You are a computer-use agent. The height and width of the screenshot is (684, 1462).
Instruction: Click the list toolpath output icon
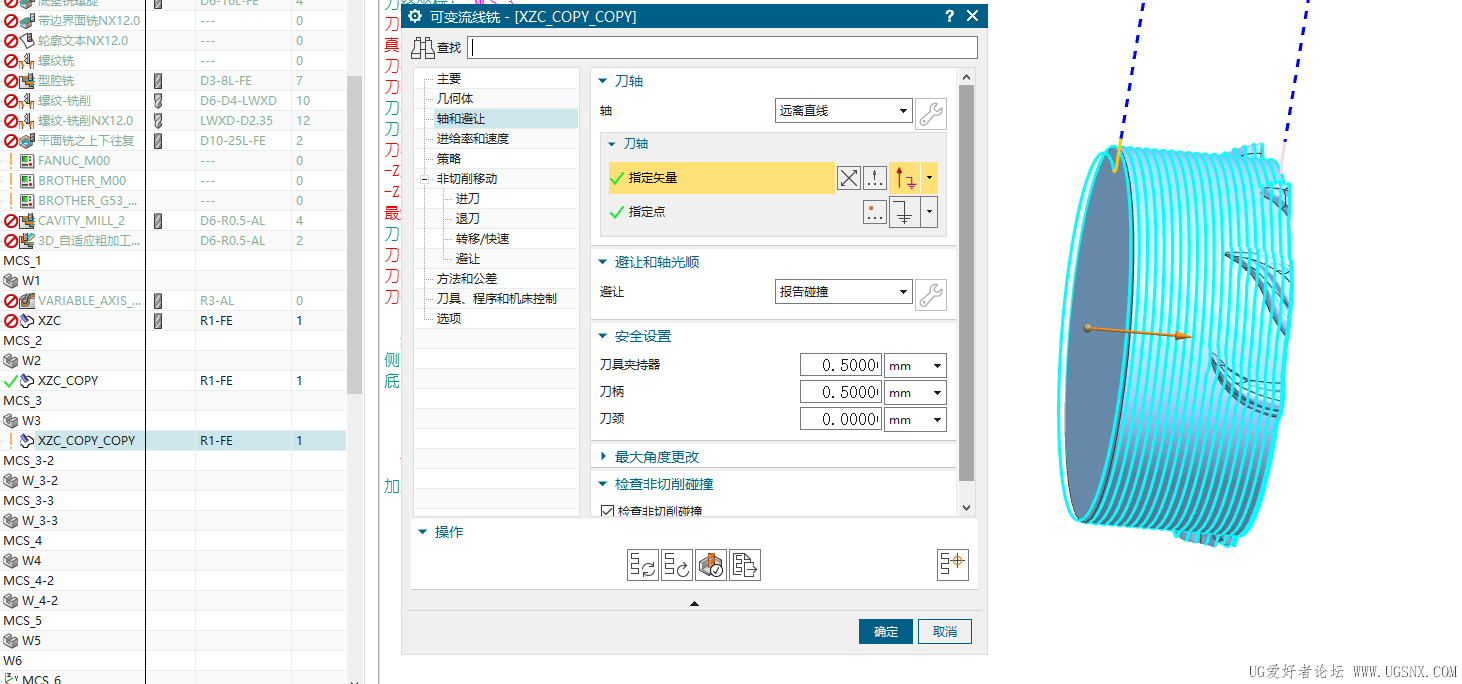744,564
